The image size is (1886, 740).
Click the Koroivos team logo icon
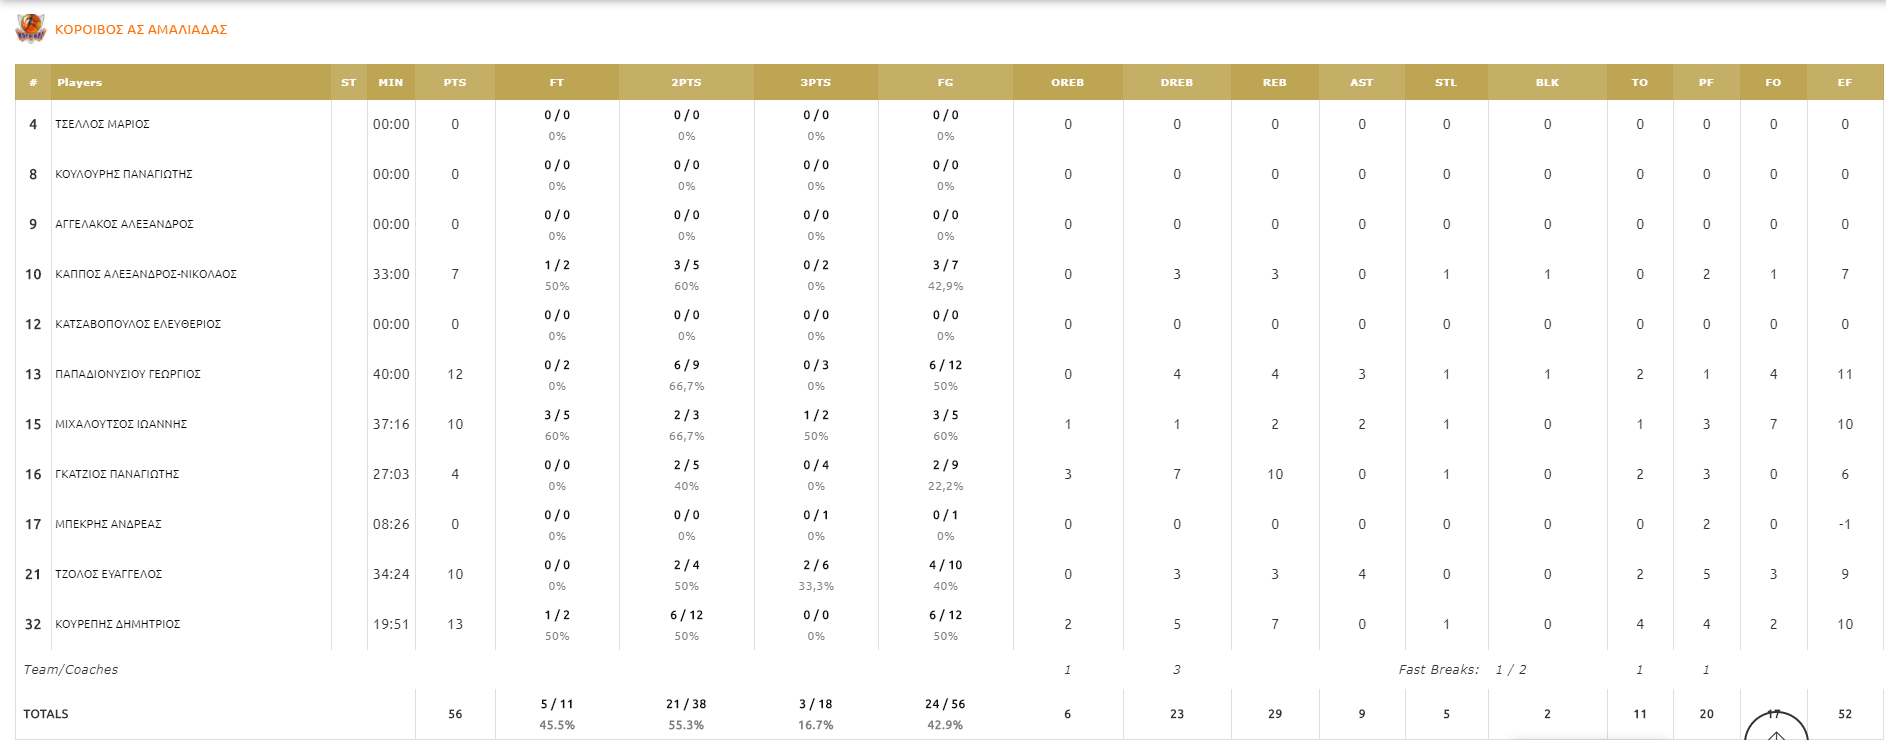click(31, 29)
